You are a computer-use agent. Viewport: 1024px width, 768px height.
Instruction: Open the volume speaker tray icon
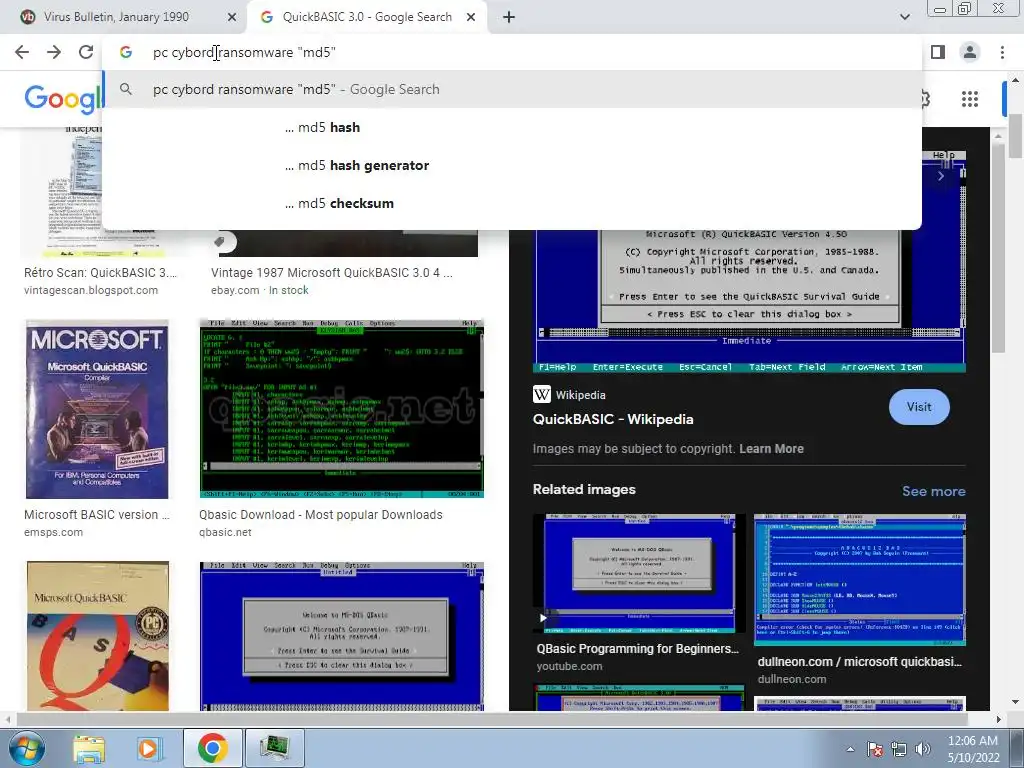coord(923,749)
